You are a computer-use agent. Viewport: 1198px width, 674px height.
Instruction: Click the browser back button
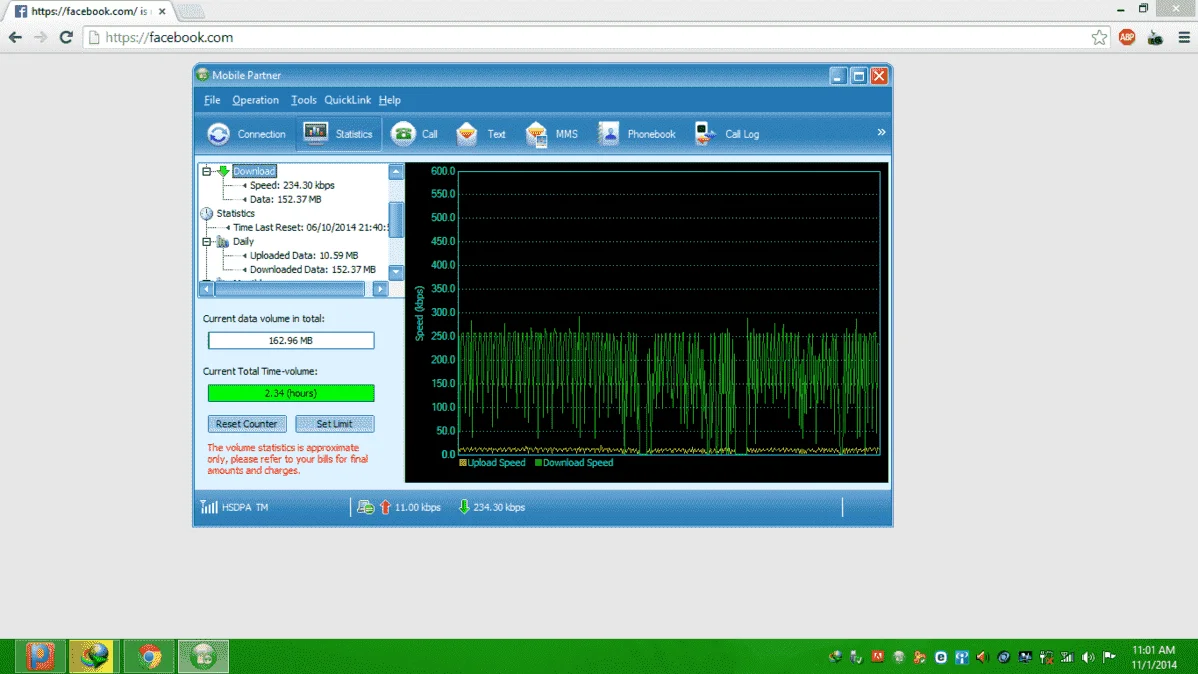click(x=15, y=37)
